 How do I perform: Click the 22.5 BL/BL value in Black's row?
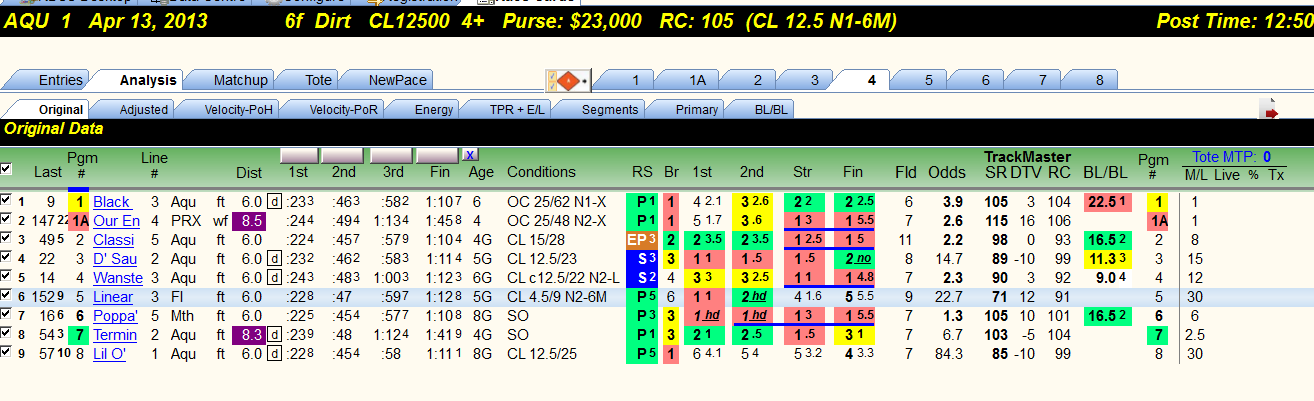[x=1107, y=202]
